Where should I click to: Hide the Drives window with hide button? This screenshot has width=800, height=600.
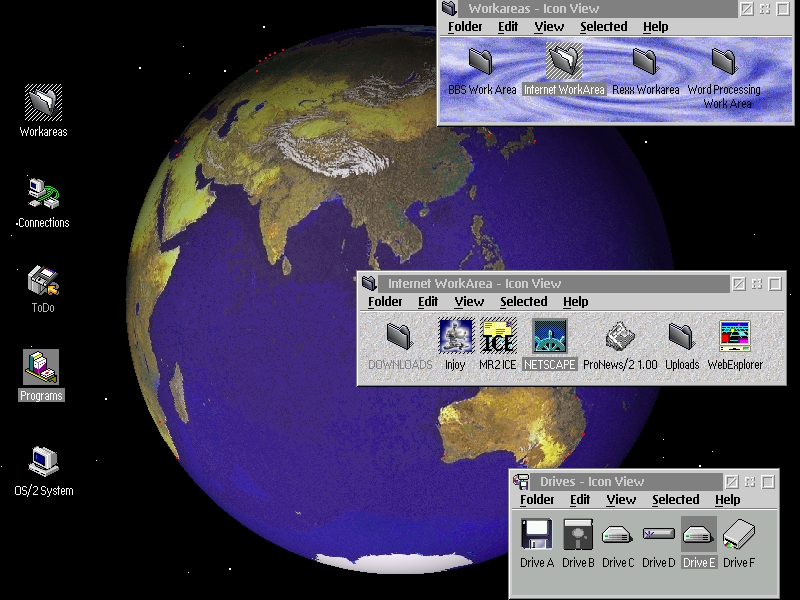click(x=732, y=482)
